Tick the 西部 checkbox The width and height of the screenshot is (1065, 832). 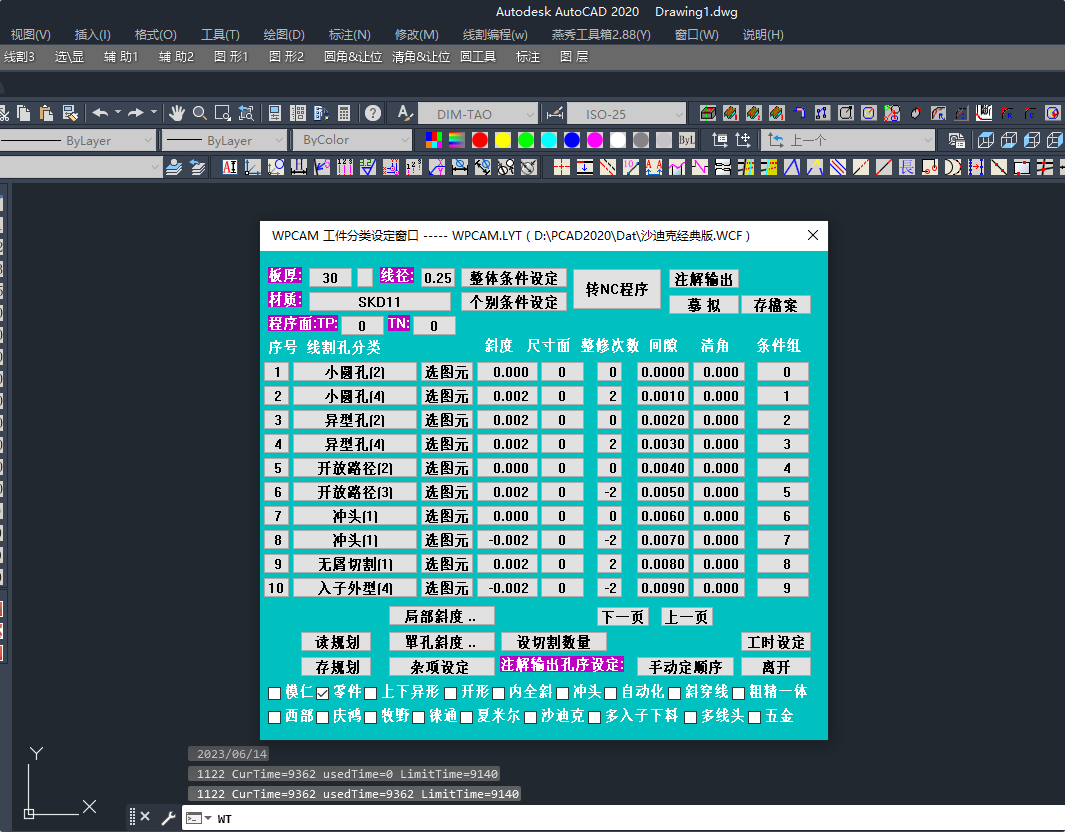(x=274, y=717)
